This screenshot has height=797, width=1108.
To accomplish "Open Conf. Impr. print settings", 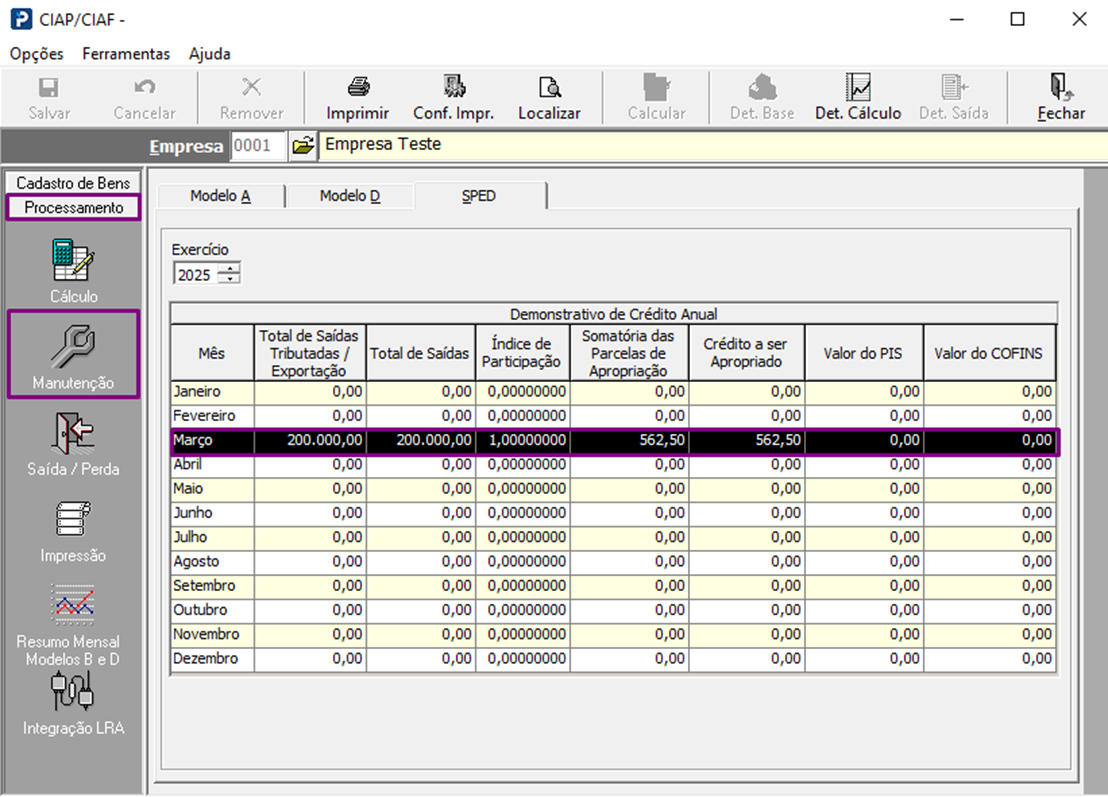I will tap(454, 88).
